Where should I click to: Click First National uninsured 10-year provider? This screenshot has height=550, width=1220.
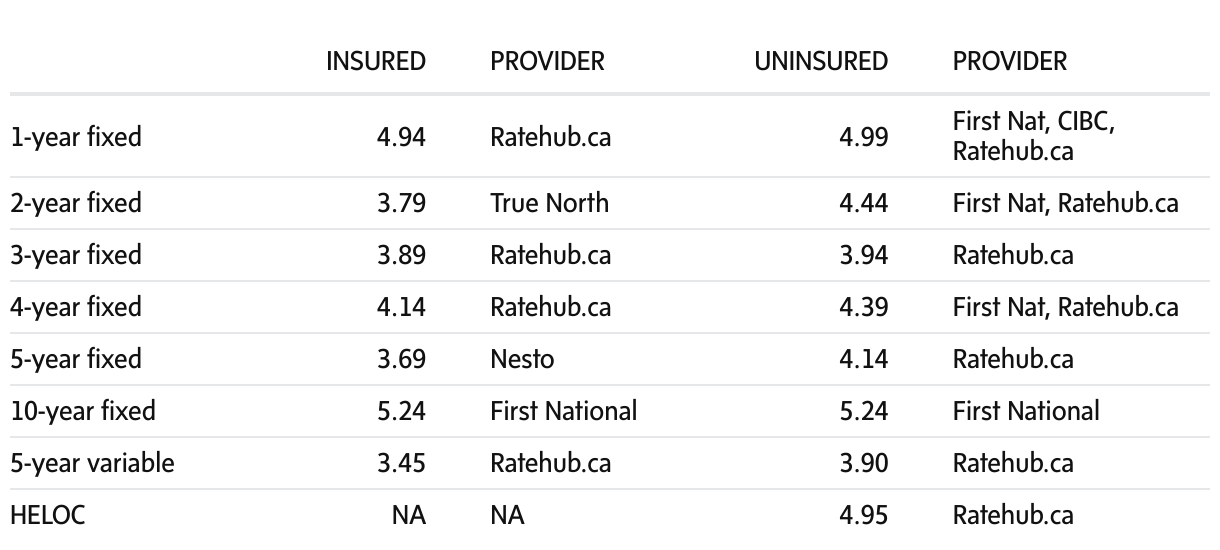click(x=1026, y=411)
